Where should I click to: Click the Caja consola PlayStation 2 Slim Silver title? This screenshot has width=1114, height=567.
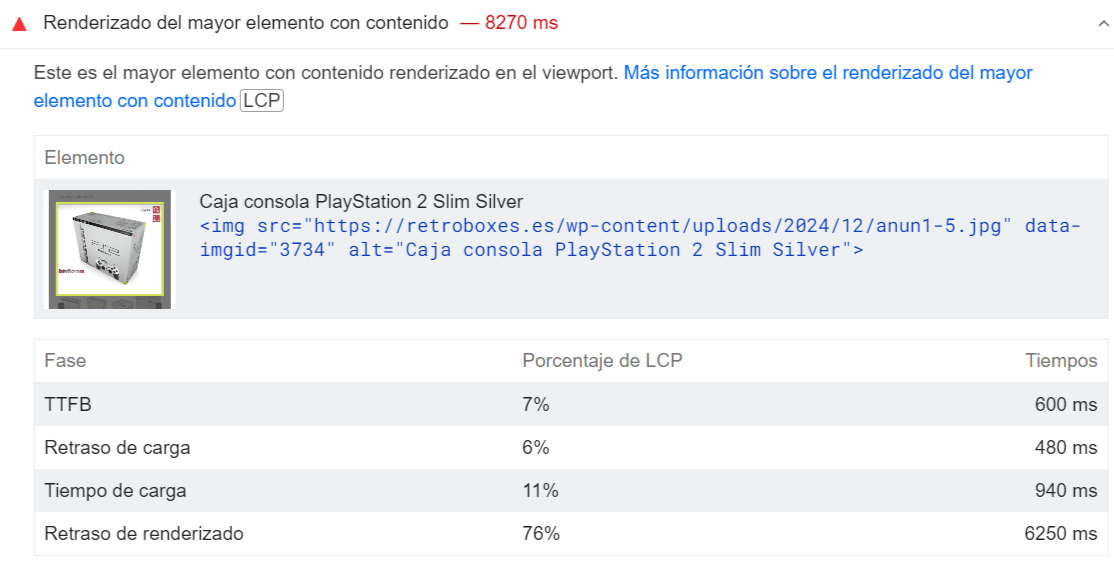pyautogui.click(x=361, y=202)
